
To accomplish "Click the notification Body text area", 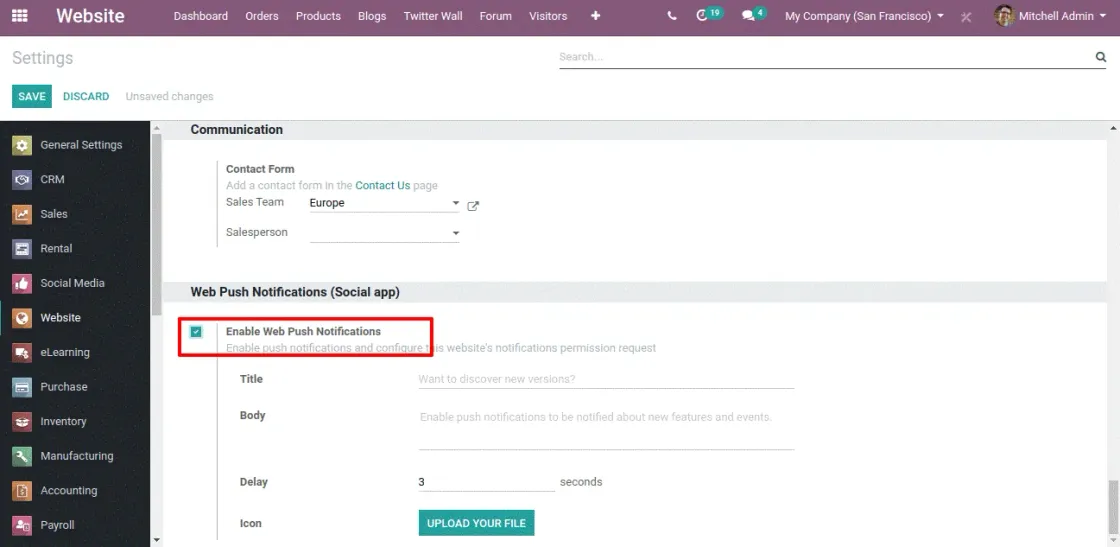I will coord(606,428).
